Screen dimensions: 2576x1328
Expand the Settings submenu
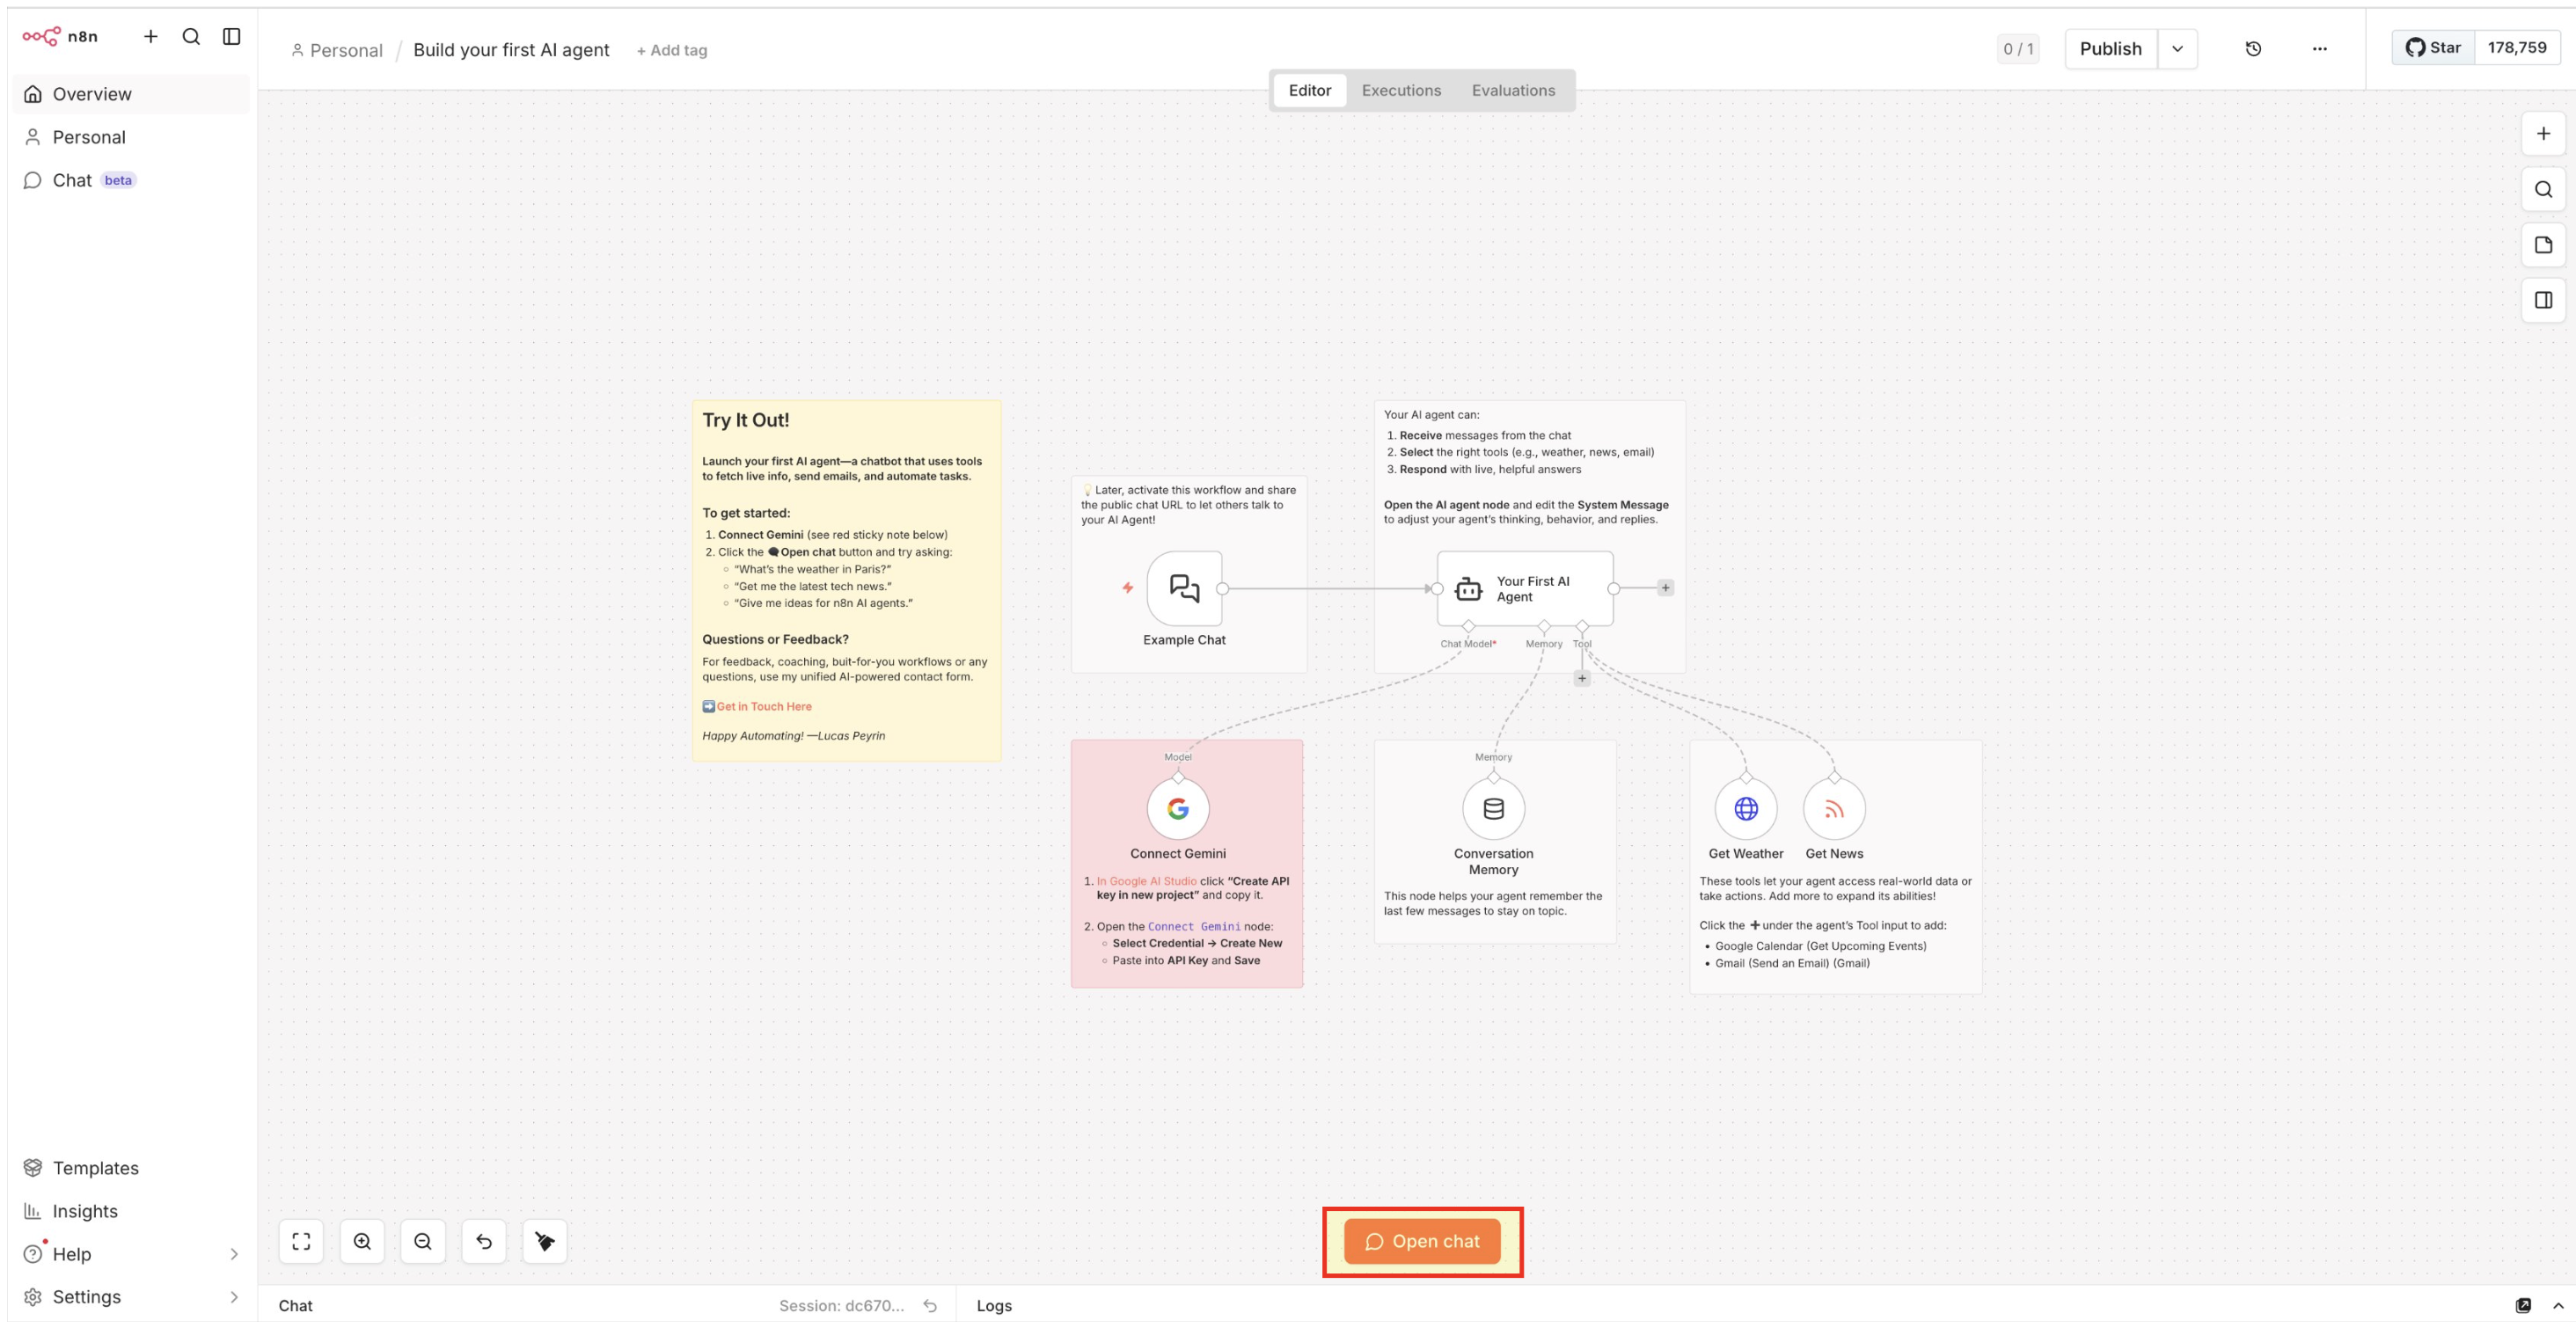point(234,1297)
